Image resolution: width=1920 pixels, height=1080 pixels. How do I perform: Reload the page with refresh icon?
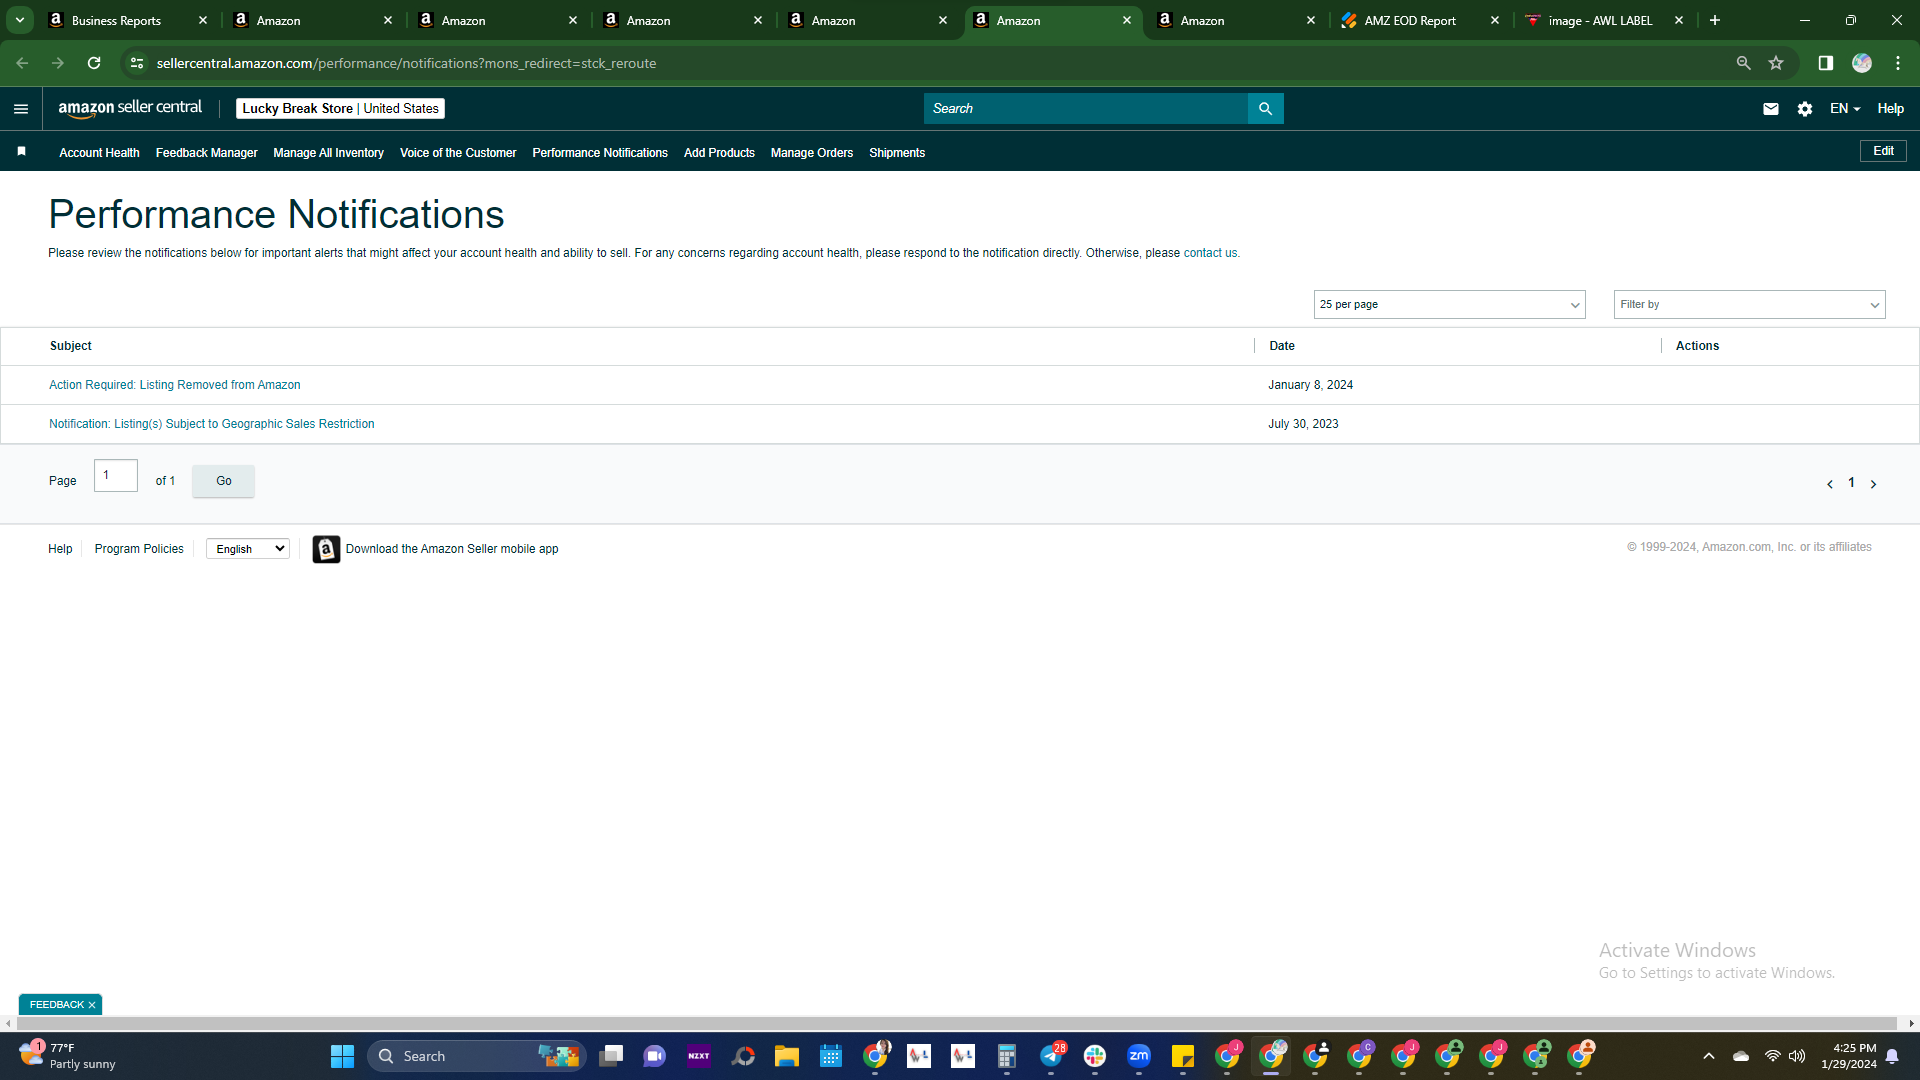tap(94, 63)
